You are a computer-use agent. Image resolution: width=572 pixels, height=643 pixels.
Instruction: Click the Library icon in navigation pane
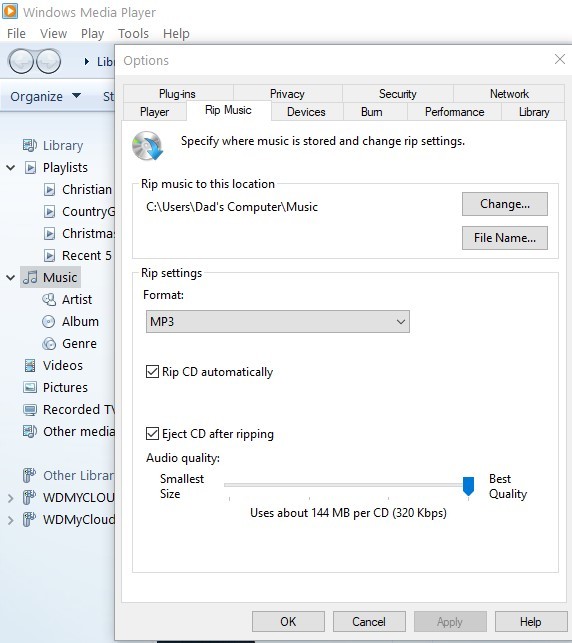pyautogui.click(x=30, y=145)
